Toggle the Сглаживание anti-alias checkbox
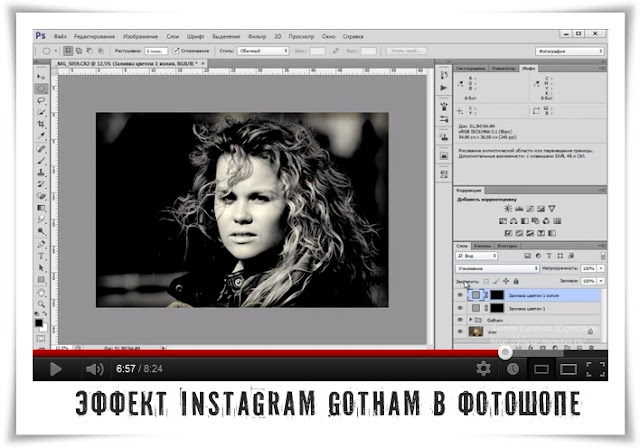Screen dimensions: 640x448 (x=176, y=51)
